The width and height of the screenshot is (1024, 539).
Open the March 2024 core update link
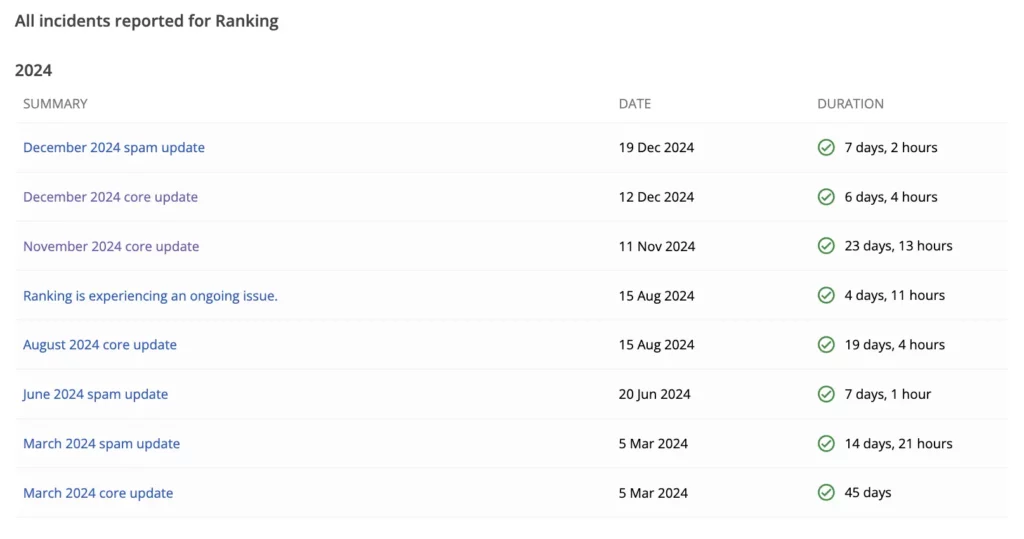(98, 493)
